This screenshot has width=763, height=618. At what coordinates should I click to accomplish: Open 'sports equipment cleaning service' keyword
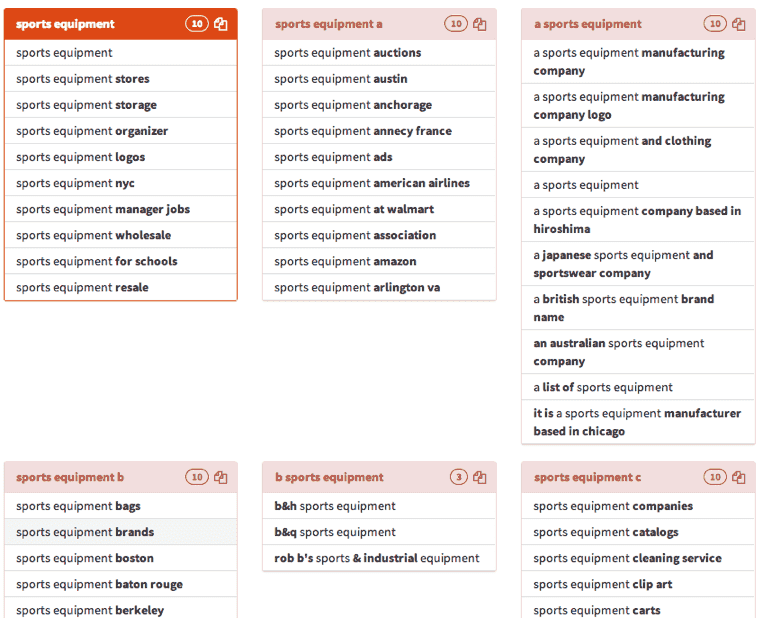coord(638,558)
